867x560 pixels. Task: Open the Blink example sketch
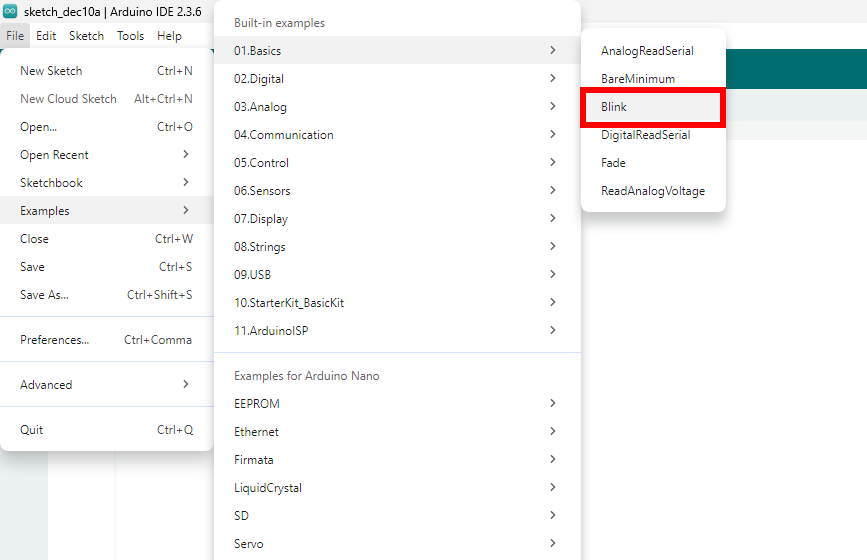coord(614,107)
